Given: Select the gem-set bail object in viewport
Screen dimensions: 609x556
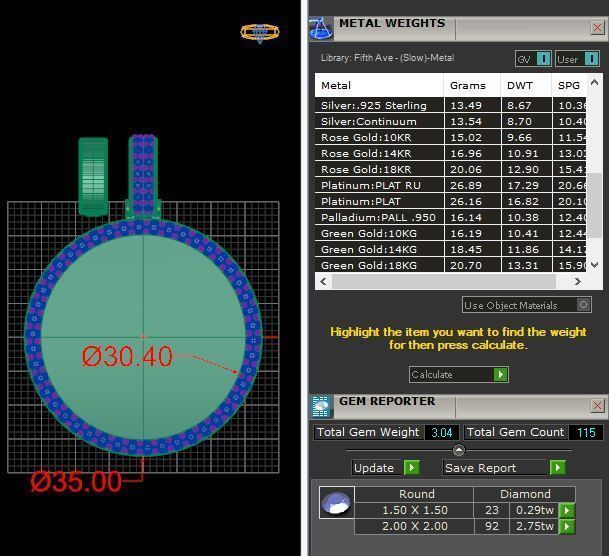Looking at the screenshot, I should coord(143,175).
